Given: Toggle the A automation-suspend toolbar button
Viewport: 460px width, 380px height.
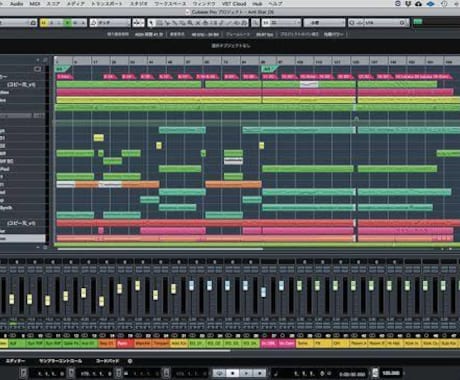Looking at the screenshot, I should [83, 23].
